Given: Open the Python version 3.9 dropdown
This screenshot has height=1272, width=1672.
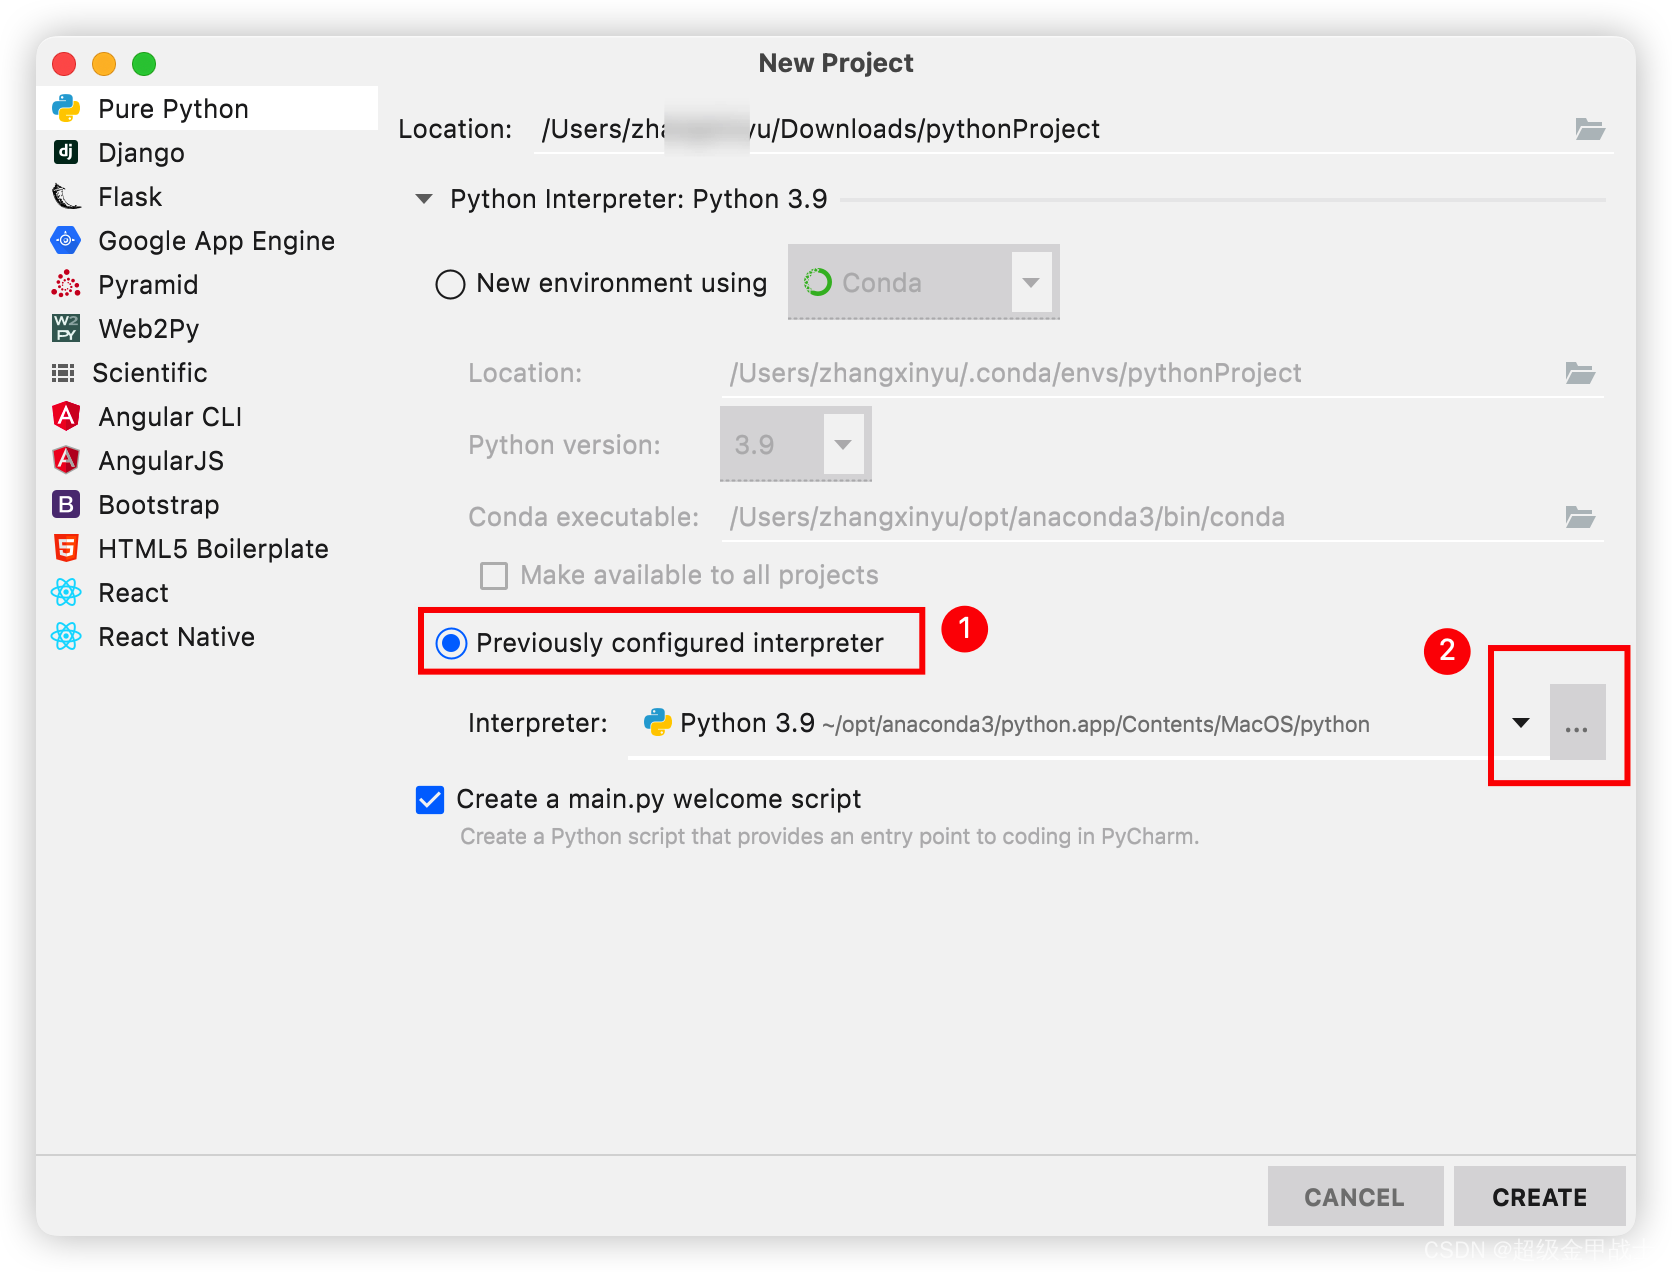Looking at the screenshot, I should (796, 444).
